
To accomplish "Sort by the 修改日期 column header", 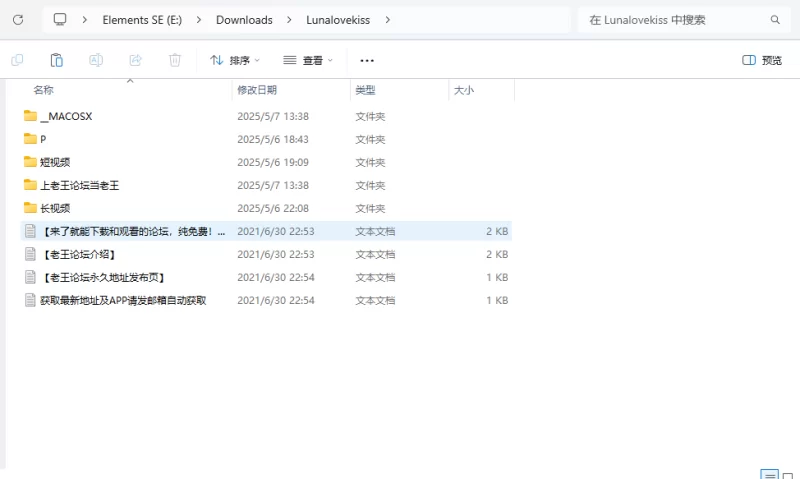I will (x=257, y=90).
